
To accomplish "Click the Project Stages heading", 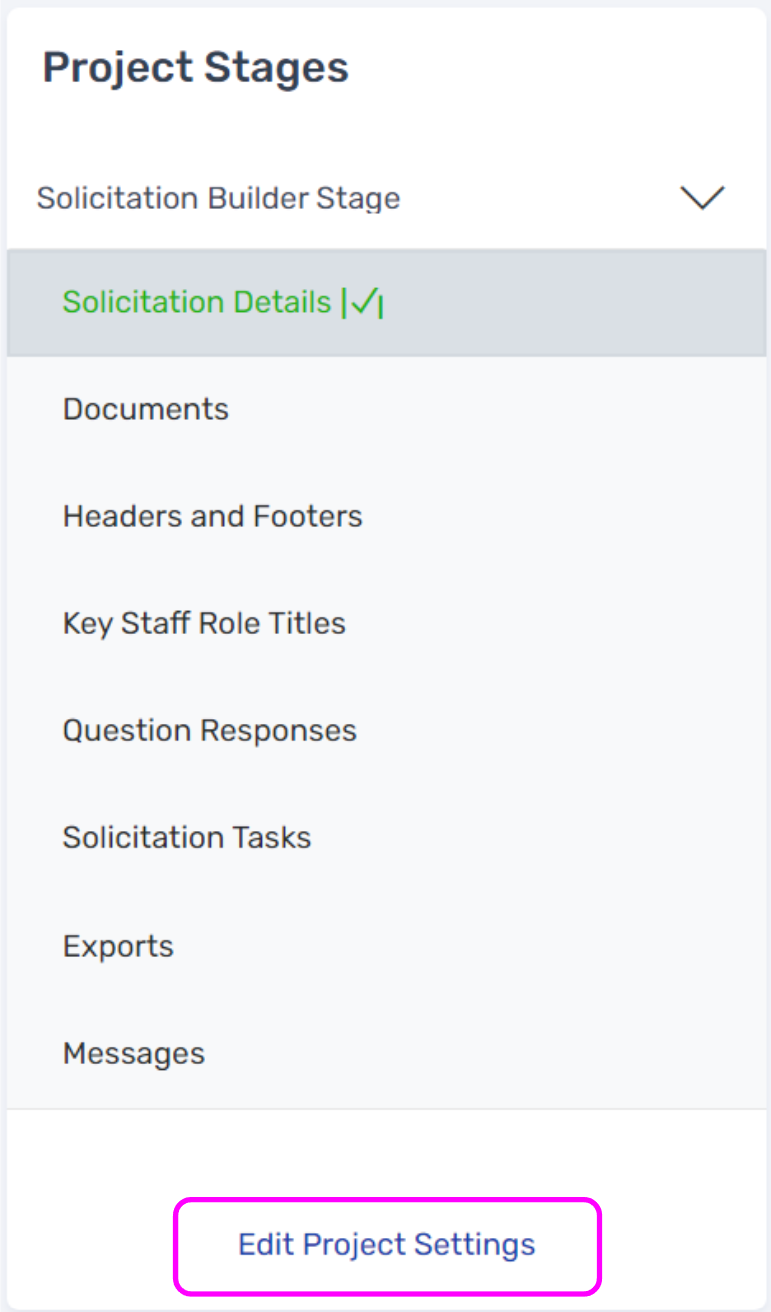I will (195, 68).
